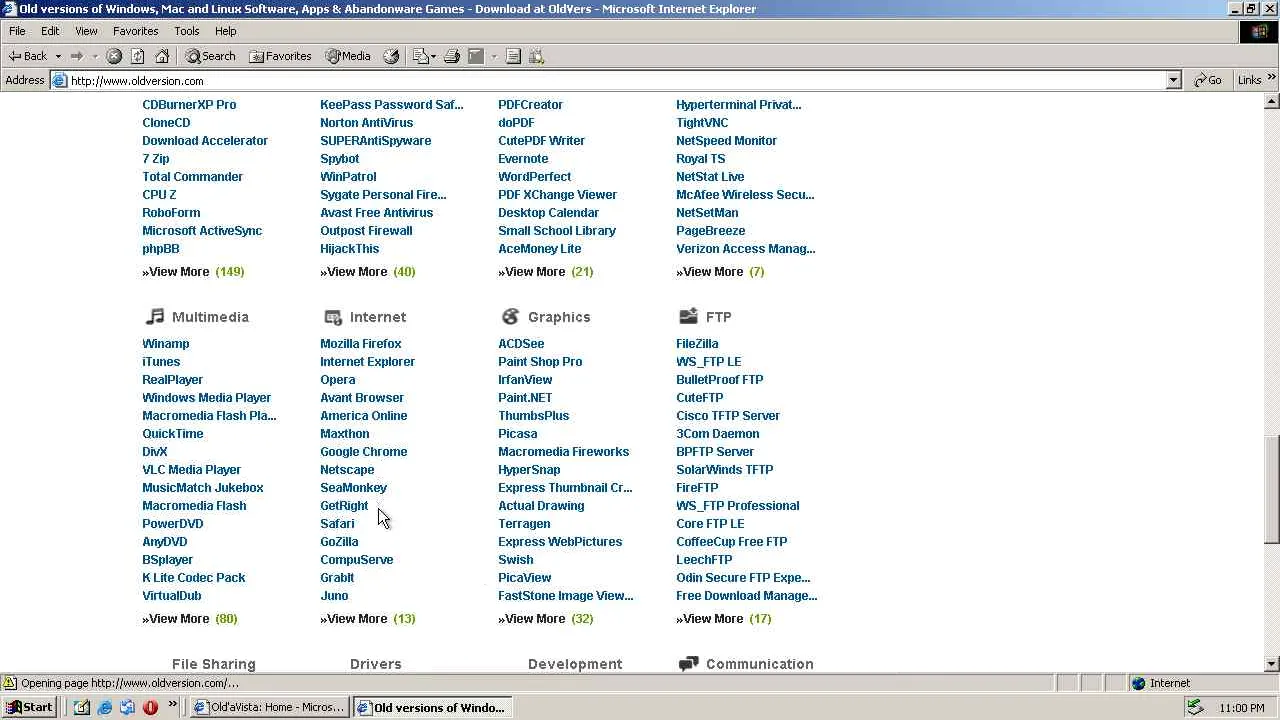Open the Media toolbar pane
Image resolution: width=1280 pixels, height=720 pixels.
tap(347, 56)
